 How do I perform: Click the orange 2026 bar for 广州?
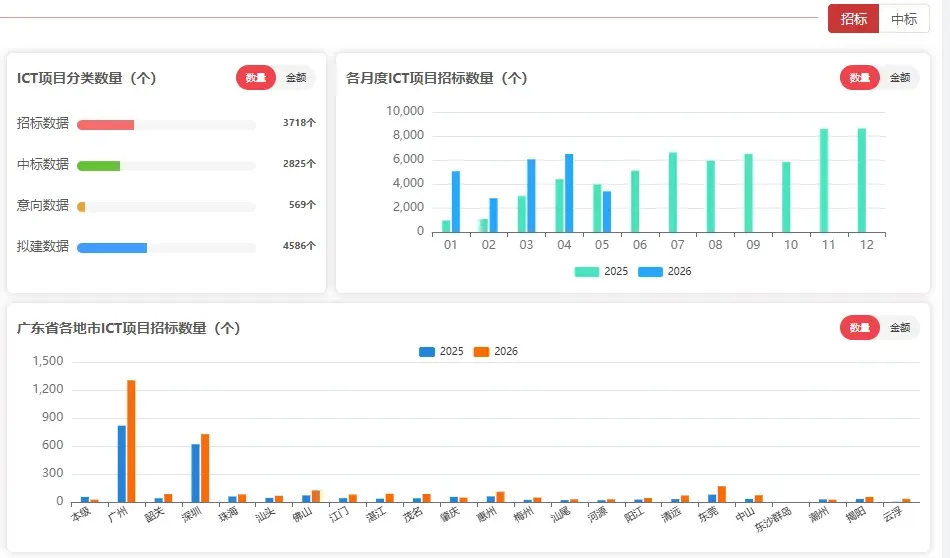(x=131, y=441)
